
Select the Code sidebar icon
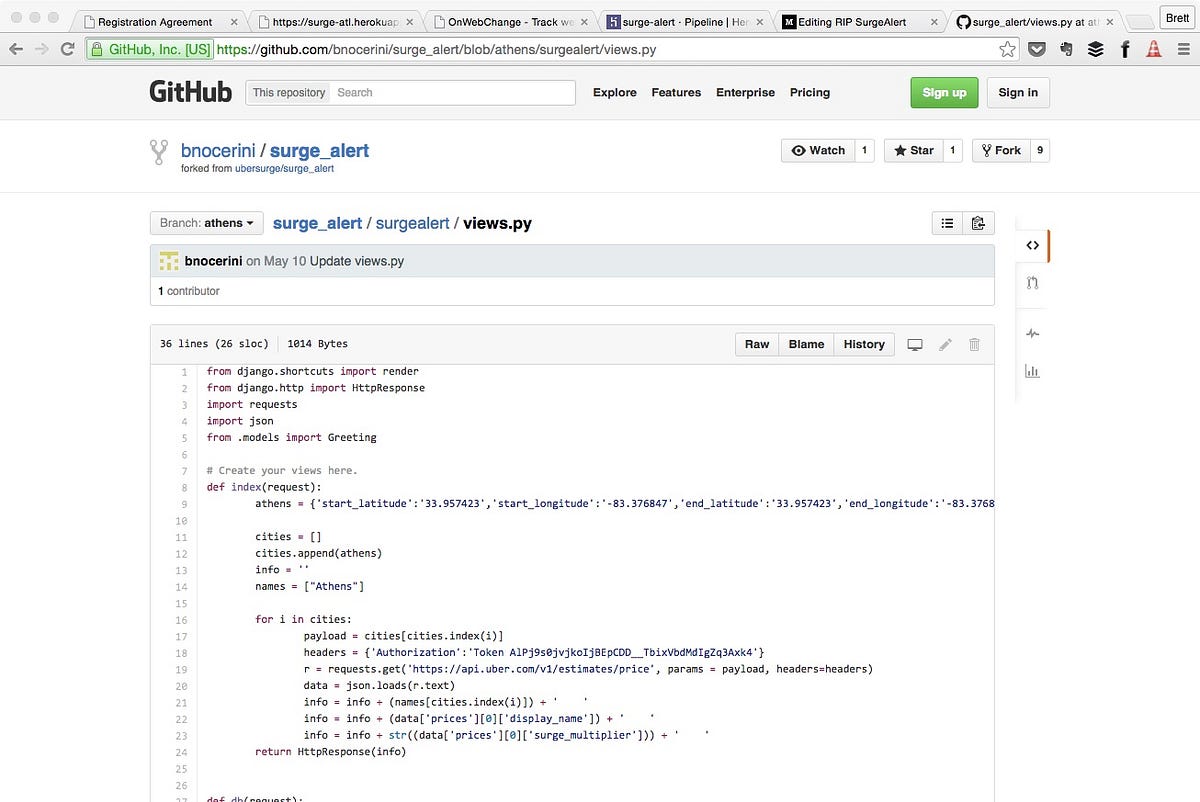[x=1032, y=245]
